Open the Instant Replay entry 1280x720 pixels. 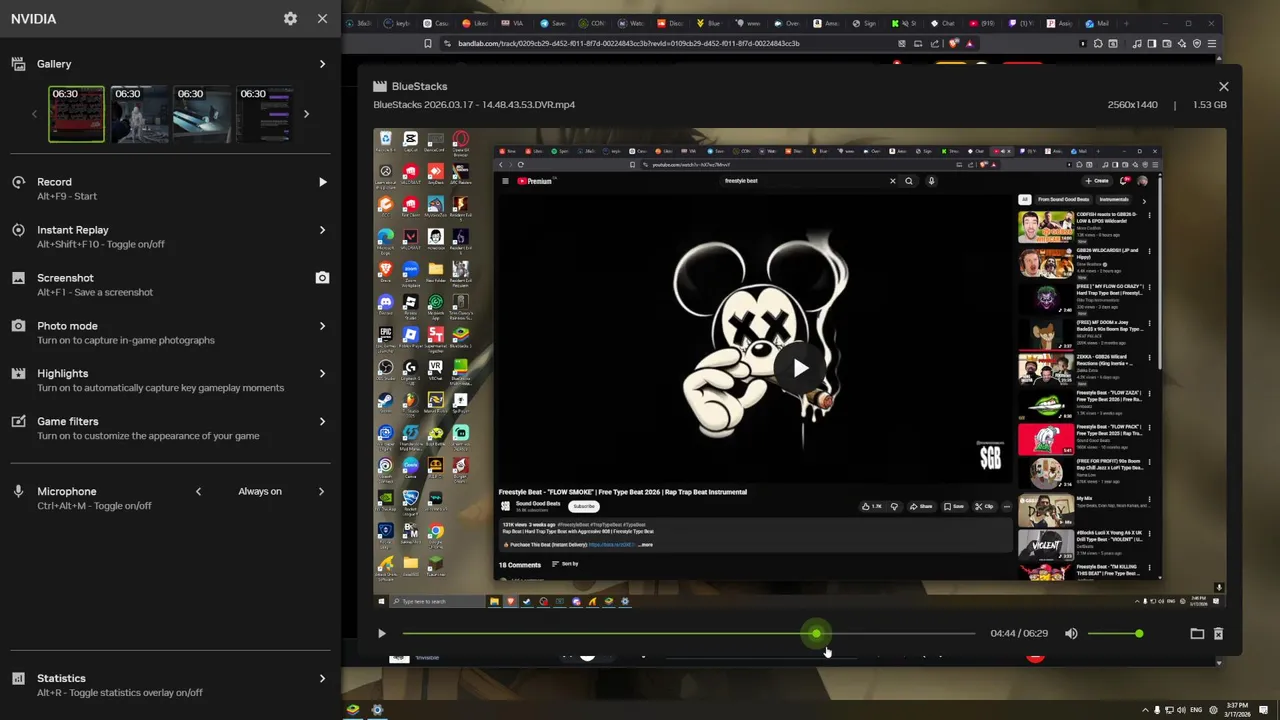point(170,236)
